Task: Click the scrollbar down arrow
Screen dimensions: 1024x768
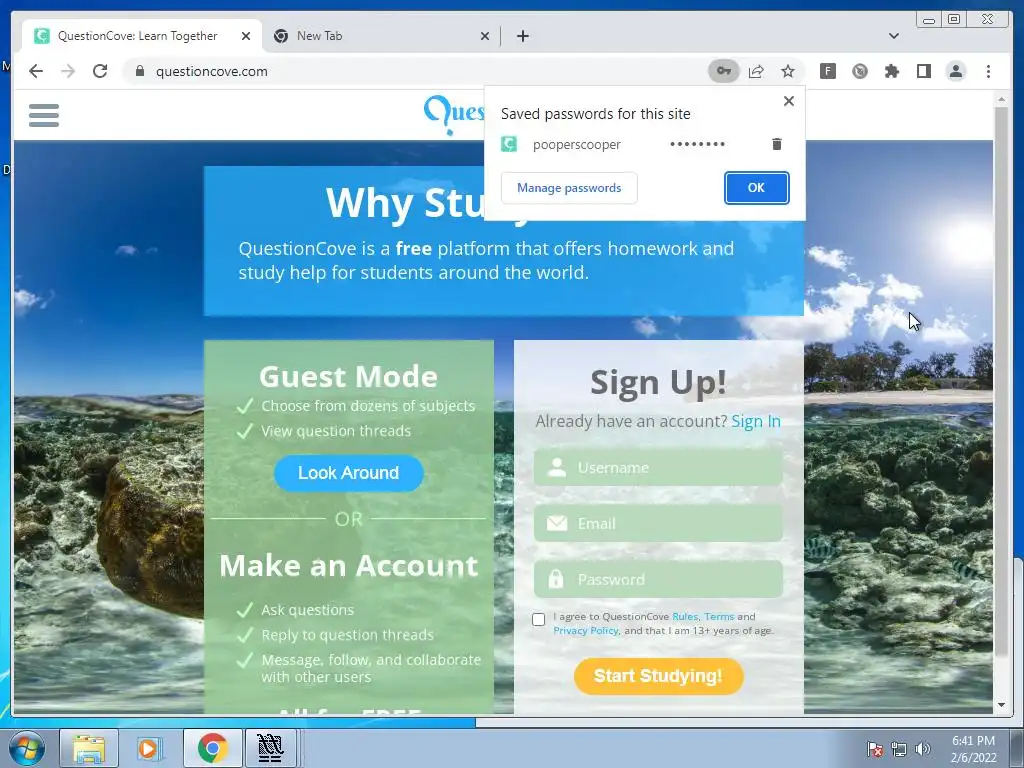Action: [1000, 705]
